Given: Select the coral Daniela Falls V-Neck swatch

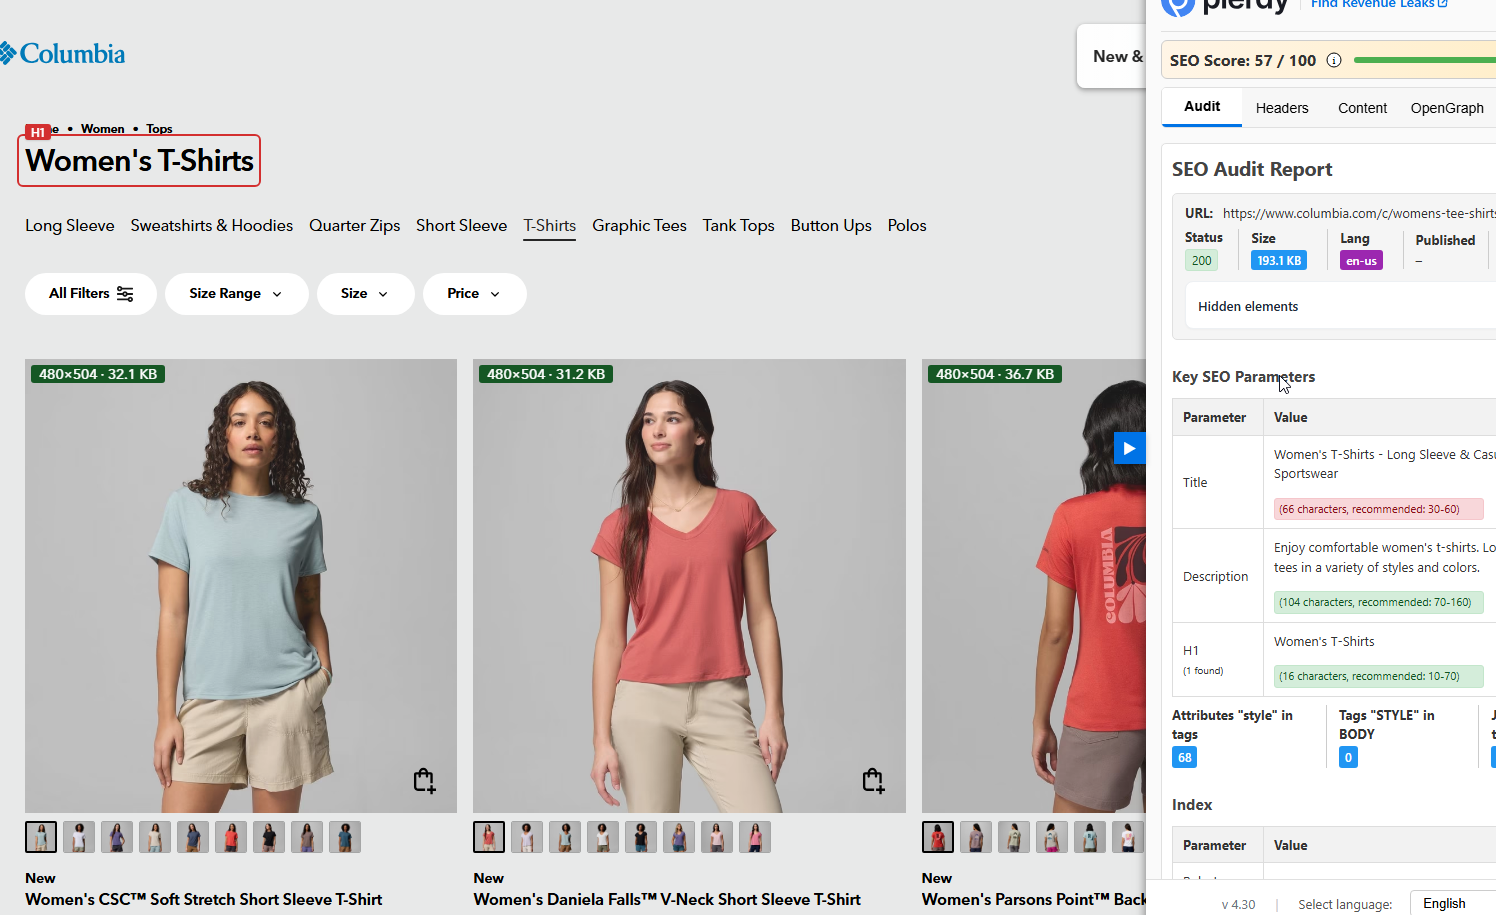Looking at the screenshot, I should [x=489, y=837].
